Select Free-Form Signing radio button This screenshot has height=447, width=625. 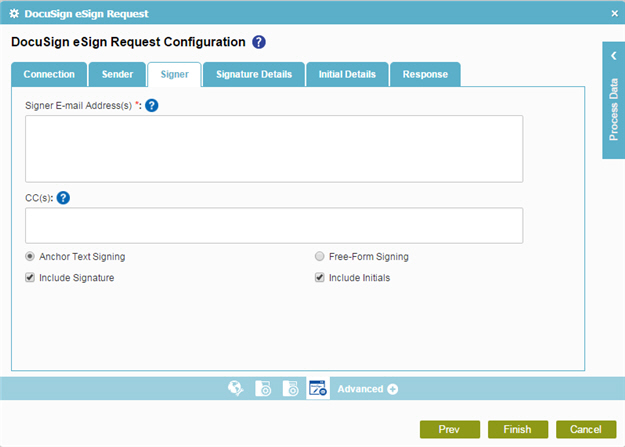coord(320,256)
